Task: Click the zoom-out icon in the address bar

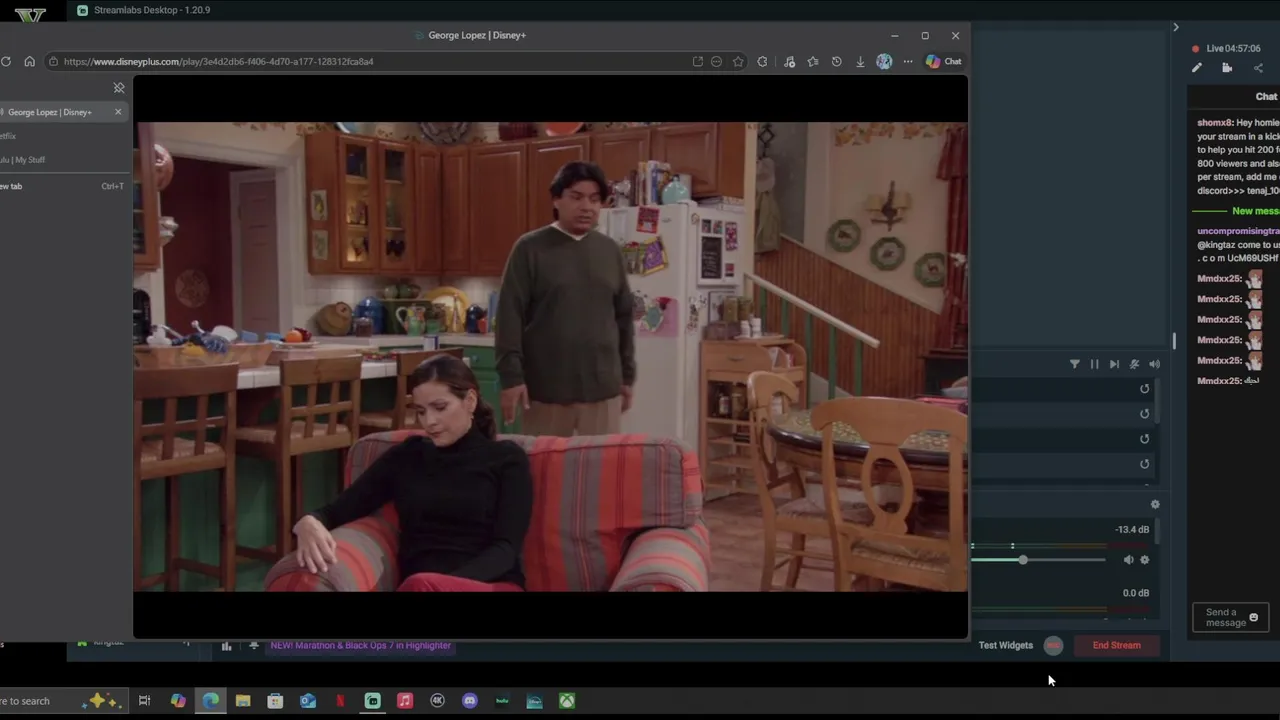Action: (716, 61)
